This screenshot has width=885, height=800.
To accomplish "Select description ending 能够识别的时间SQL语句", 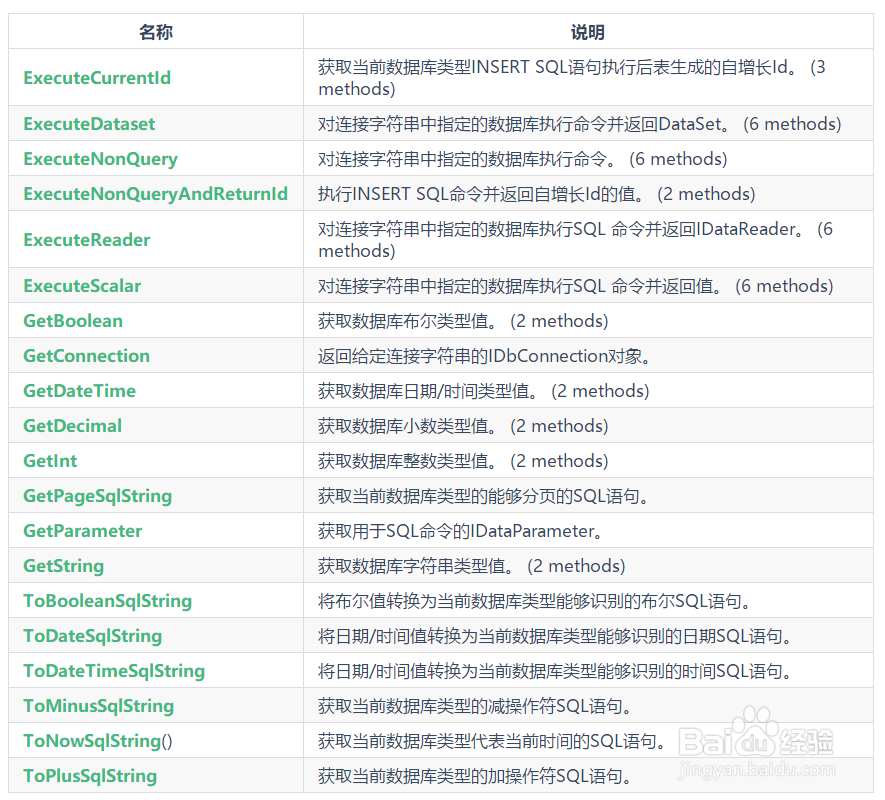I will [x=555, y=671].
